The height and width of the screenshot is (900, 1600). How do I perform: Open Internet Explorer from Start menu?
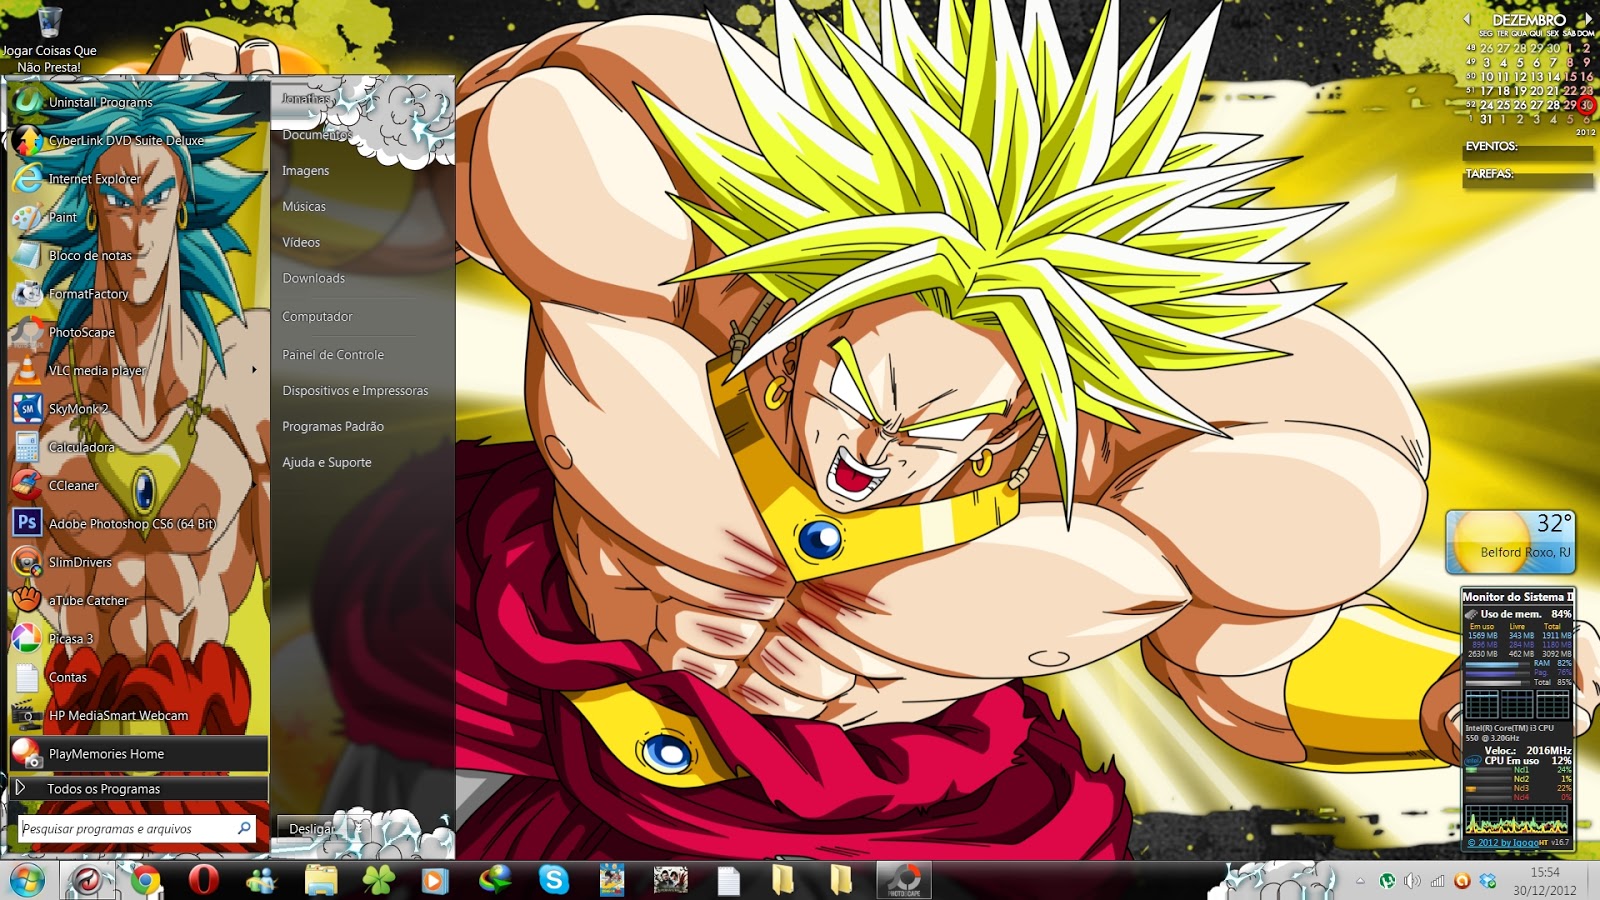138,179
